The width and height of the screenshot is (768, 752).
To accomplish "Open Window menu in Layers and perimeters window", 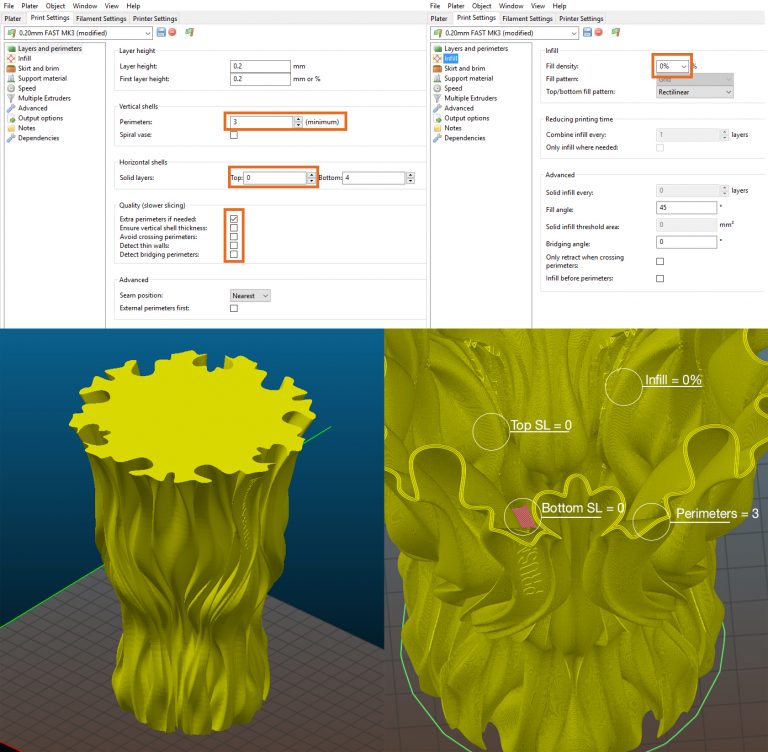I will (85, 6).
